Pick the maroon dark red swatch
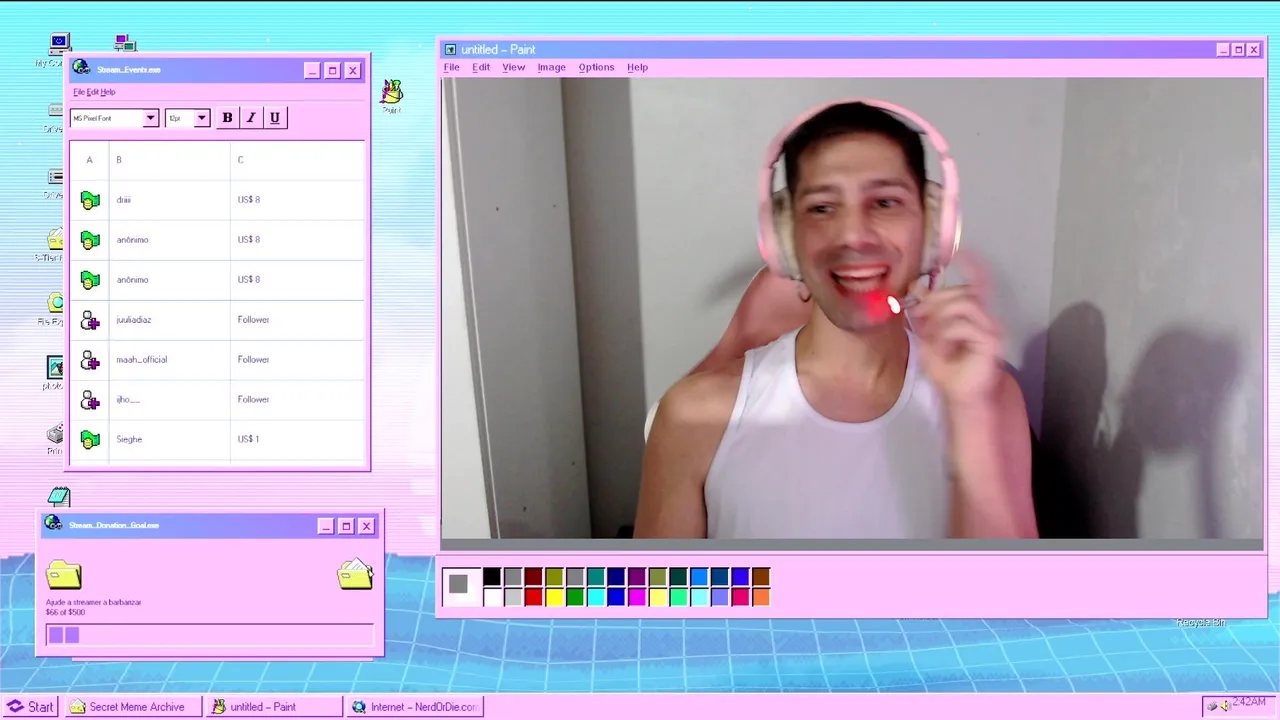The height and width of the screenshot is (720, 1280). click(x=533, y=577)
